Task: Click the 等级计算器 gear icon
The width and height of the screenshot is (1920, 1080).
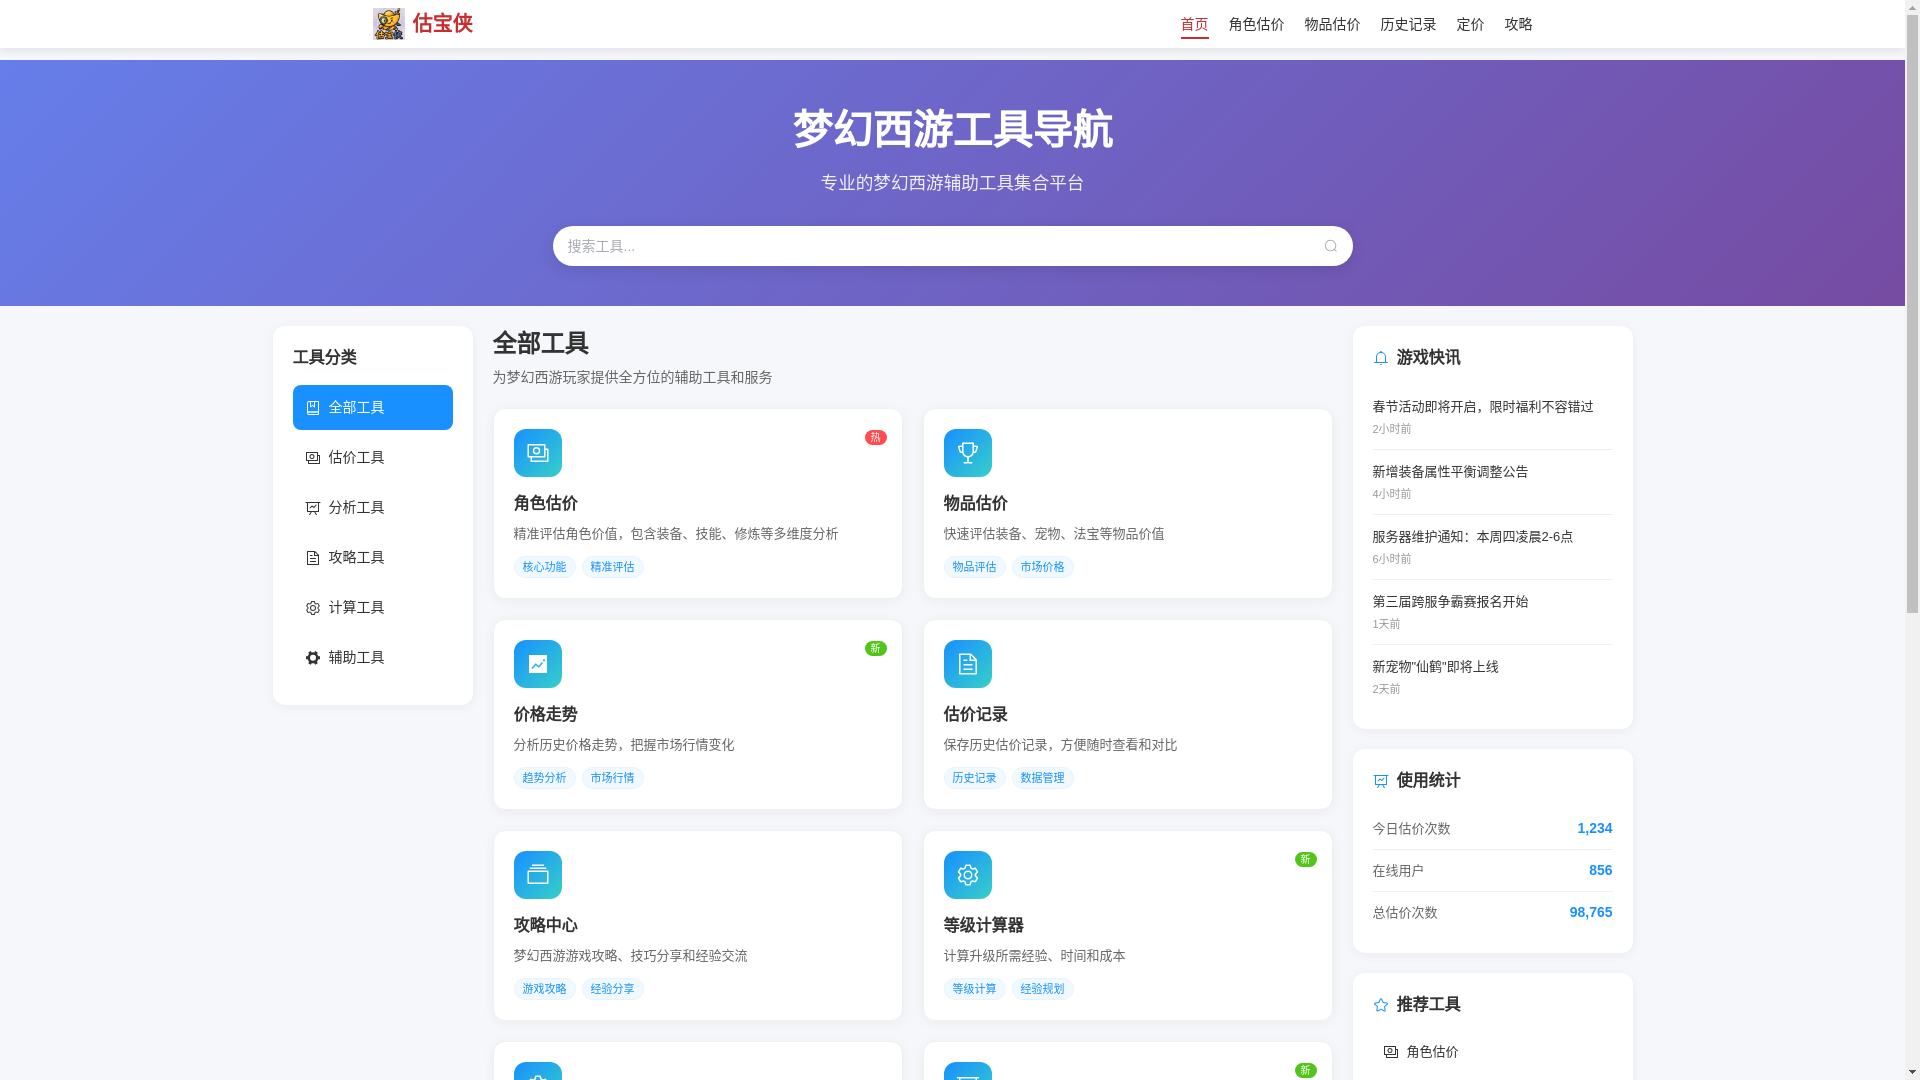Action: (x=968, y=875)
